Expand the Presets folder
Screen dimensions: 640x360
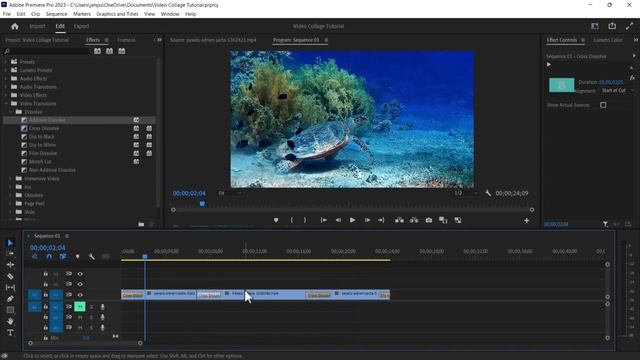point(6,62)
